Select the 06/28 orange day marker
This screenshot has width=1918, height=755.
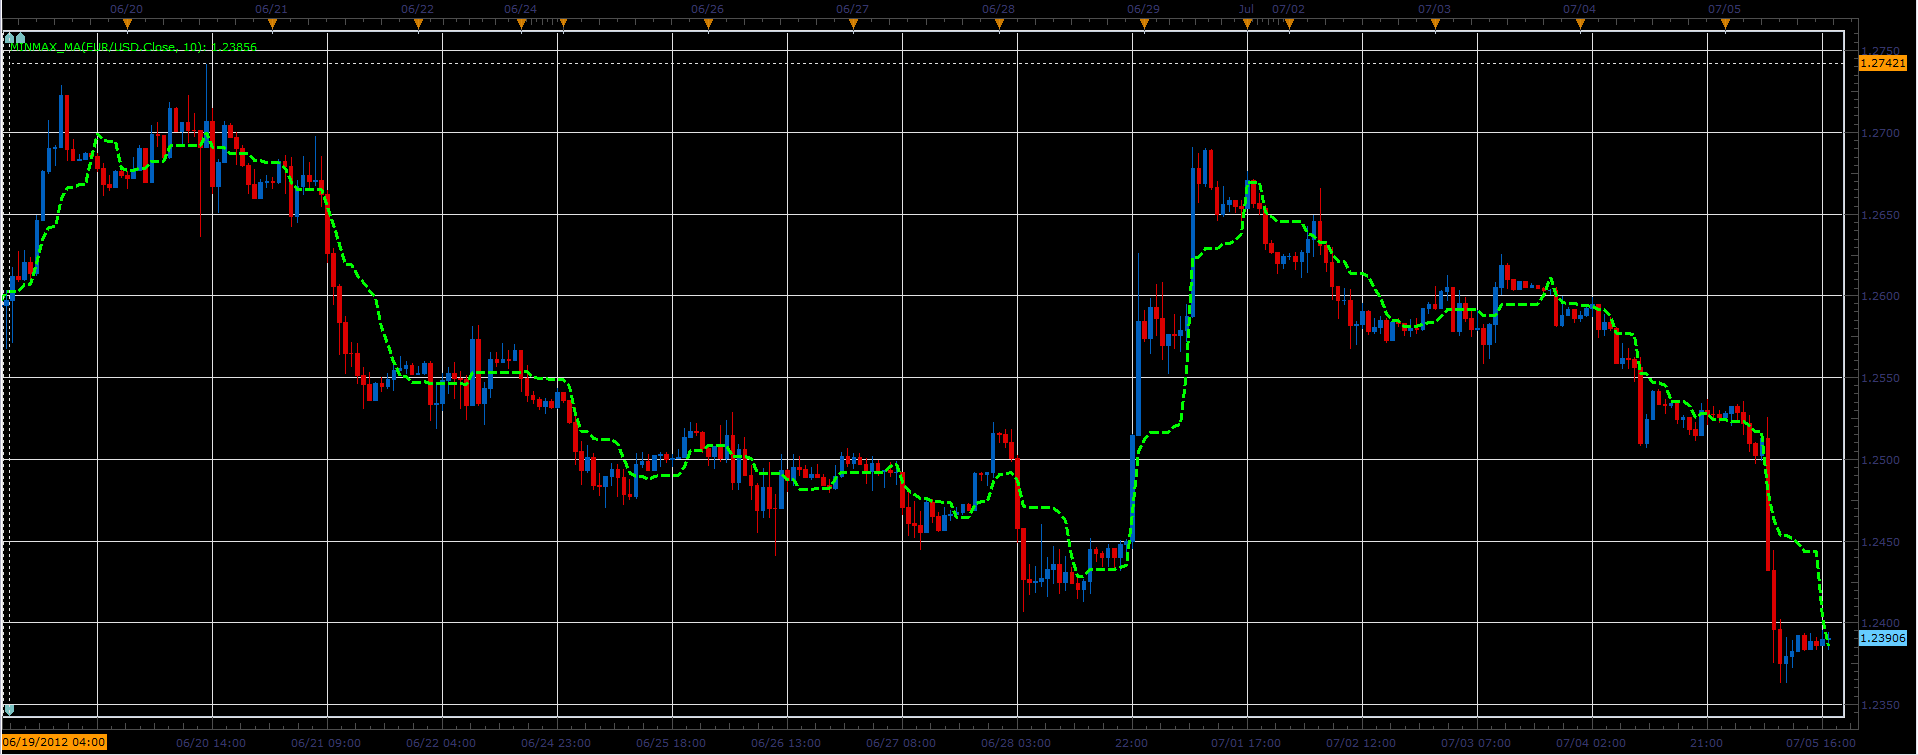[998, 25]
